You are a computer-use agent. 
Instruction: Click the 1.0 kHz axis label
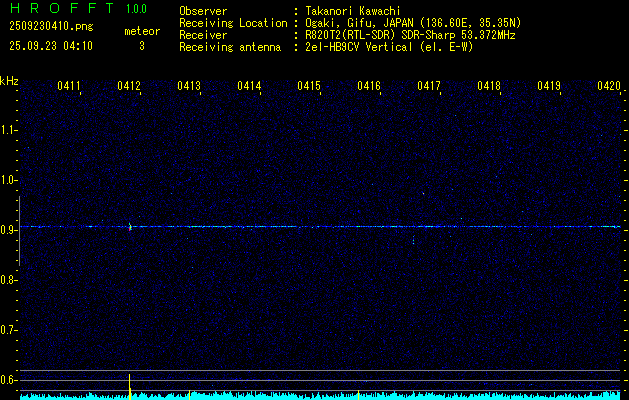[x=8, y=180]
